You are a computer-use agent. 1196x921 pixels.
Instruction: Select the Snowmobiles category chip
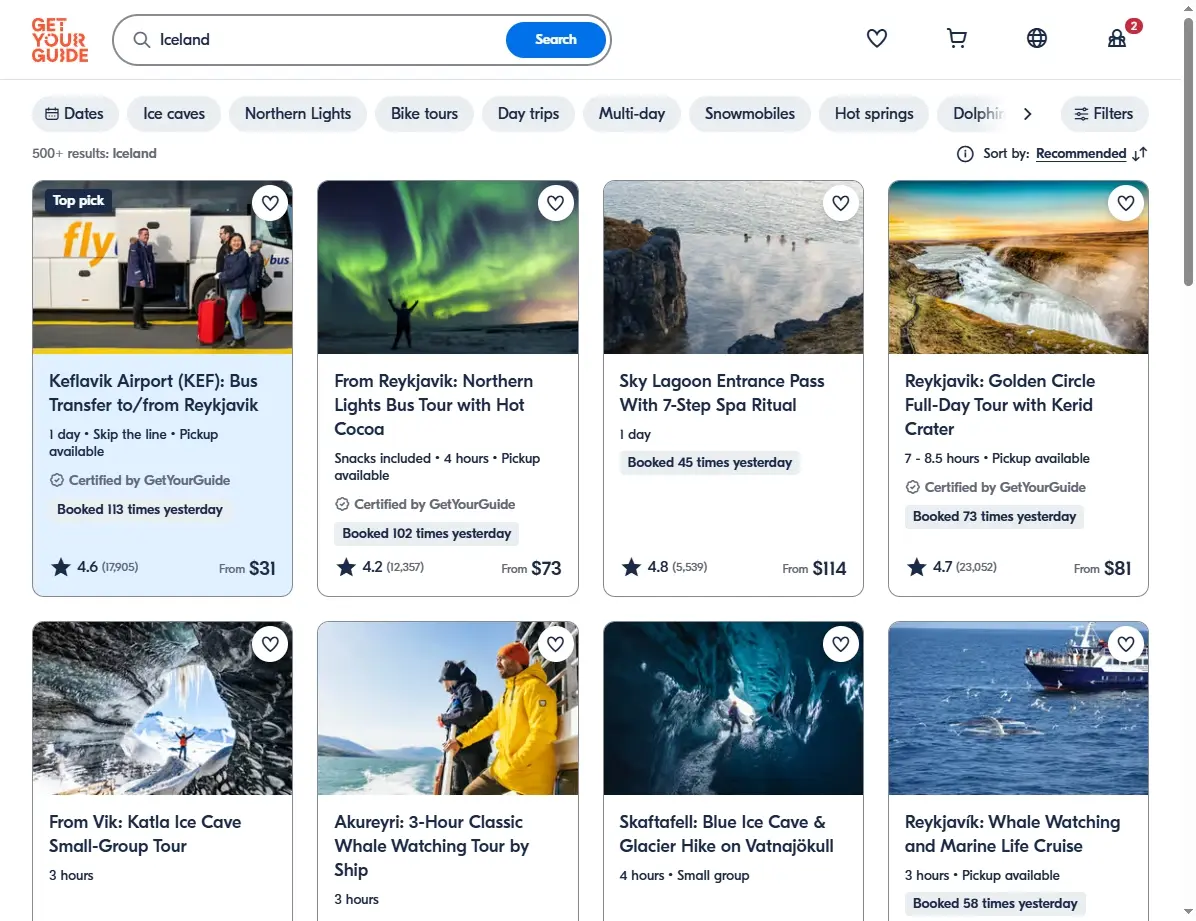tap(750, 114)
